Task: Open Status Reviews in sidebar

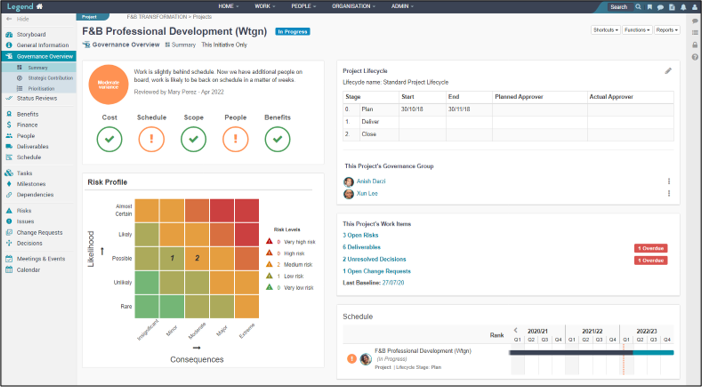Action: coord(37,99)
